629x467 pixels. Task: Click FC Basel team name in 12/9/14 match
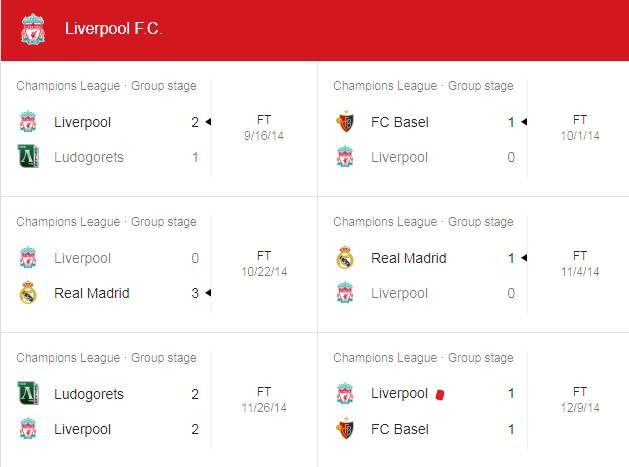(x=400, y=429)
